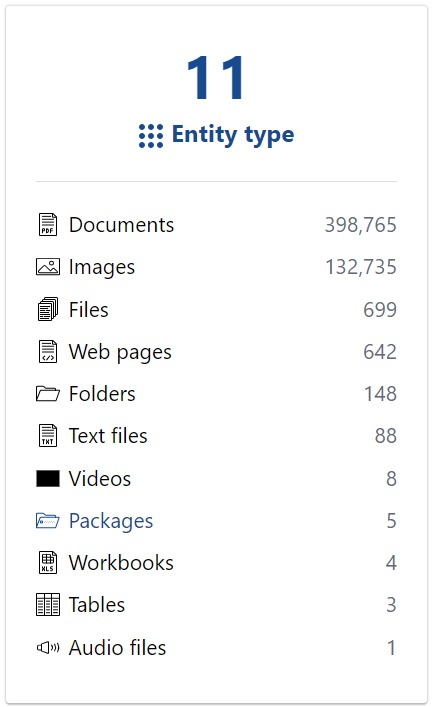
Task: Open the Text files entity type
Action: point(108,436)
